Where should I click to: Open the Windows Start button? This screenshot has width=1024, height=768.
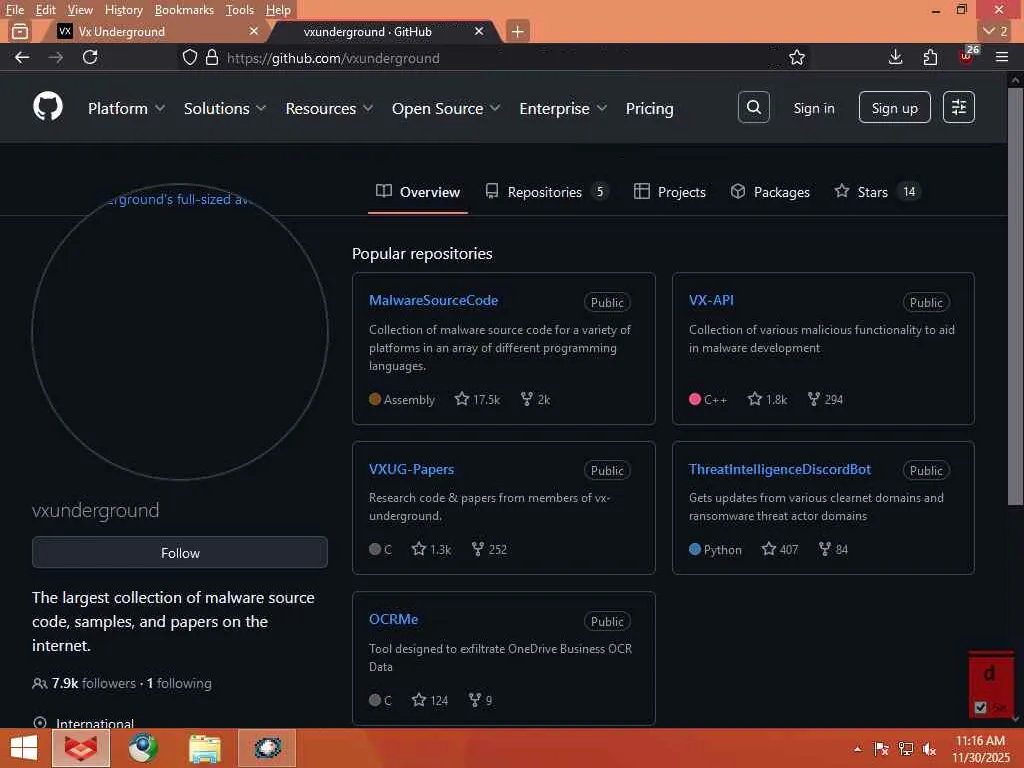24,748
